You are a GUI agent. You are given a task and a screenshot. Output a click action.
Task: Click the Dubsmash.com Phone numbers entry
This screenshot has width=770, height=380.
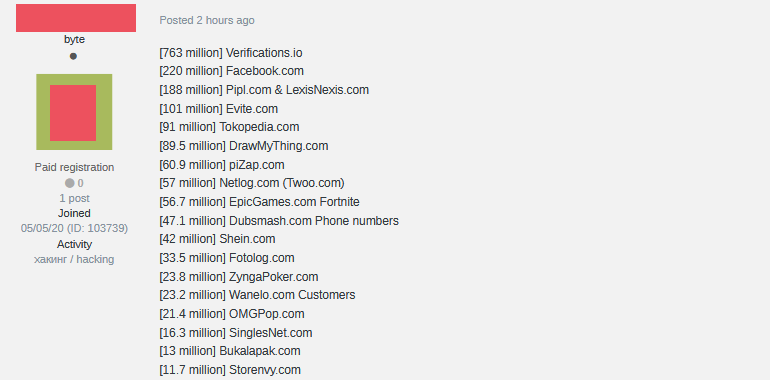pos(279,221)
